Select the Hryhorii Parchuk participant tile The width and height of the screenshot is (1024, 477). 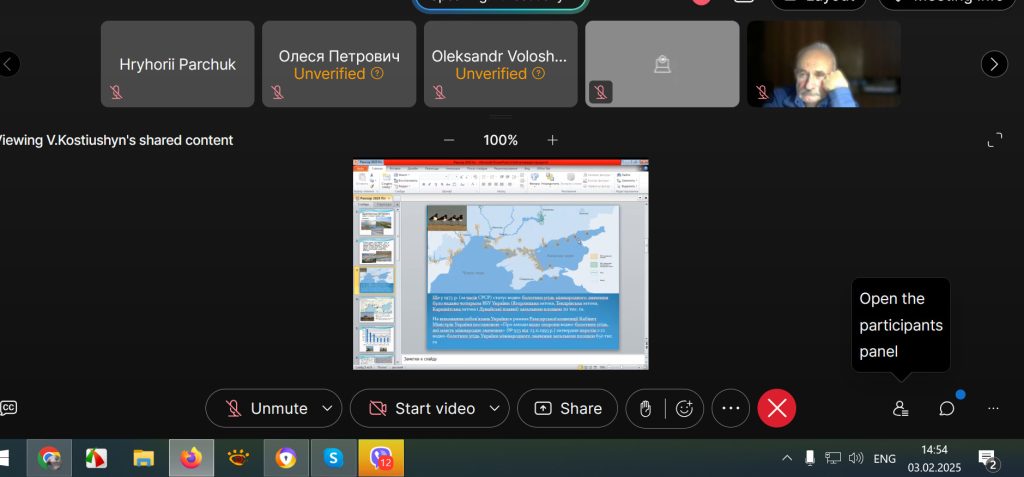178,64
